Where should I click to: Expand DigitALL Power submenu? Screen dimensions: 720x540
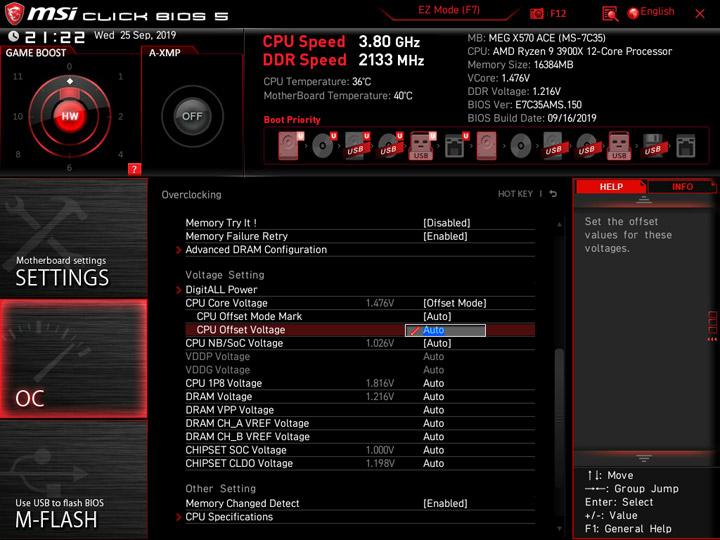221,290
